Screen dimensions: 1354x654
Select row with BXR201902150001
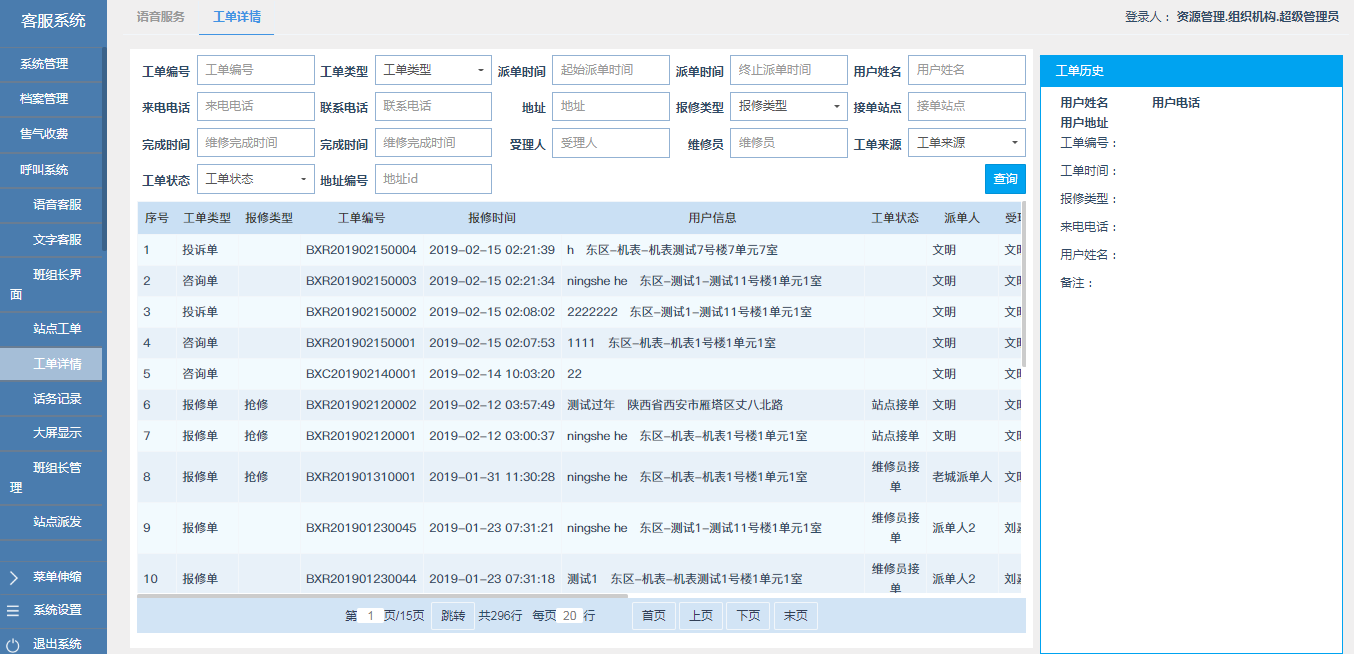pyautogui.click(x=580, y=343)
